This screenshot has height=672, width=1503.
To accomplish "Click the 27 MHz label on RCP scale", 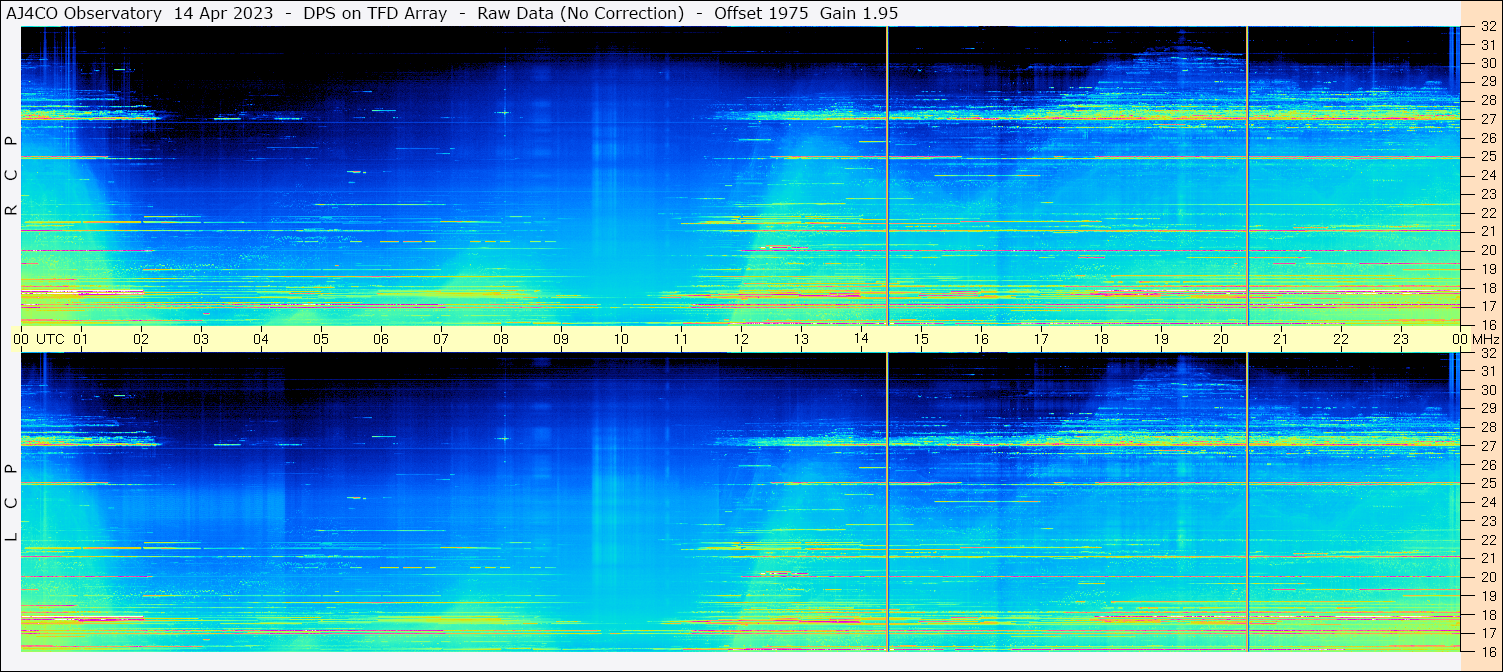I will point(1487,119).
